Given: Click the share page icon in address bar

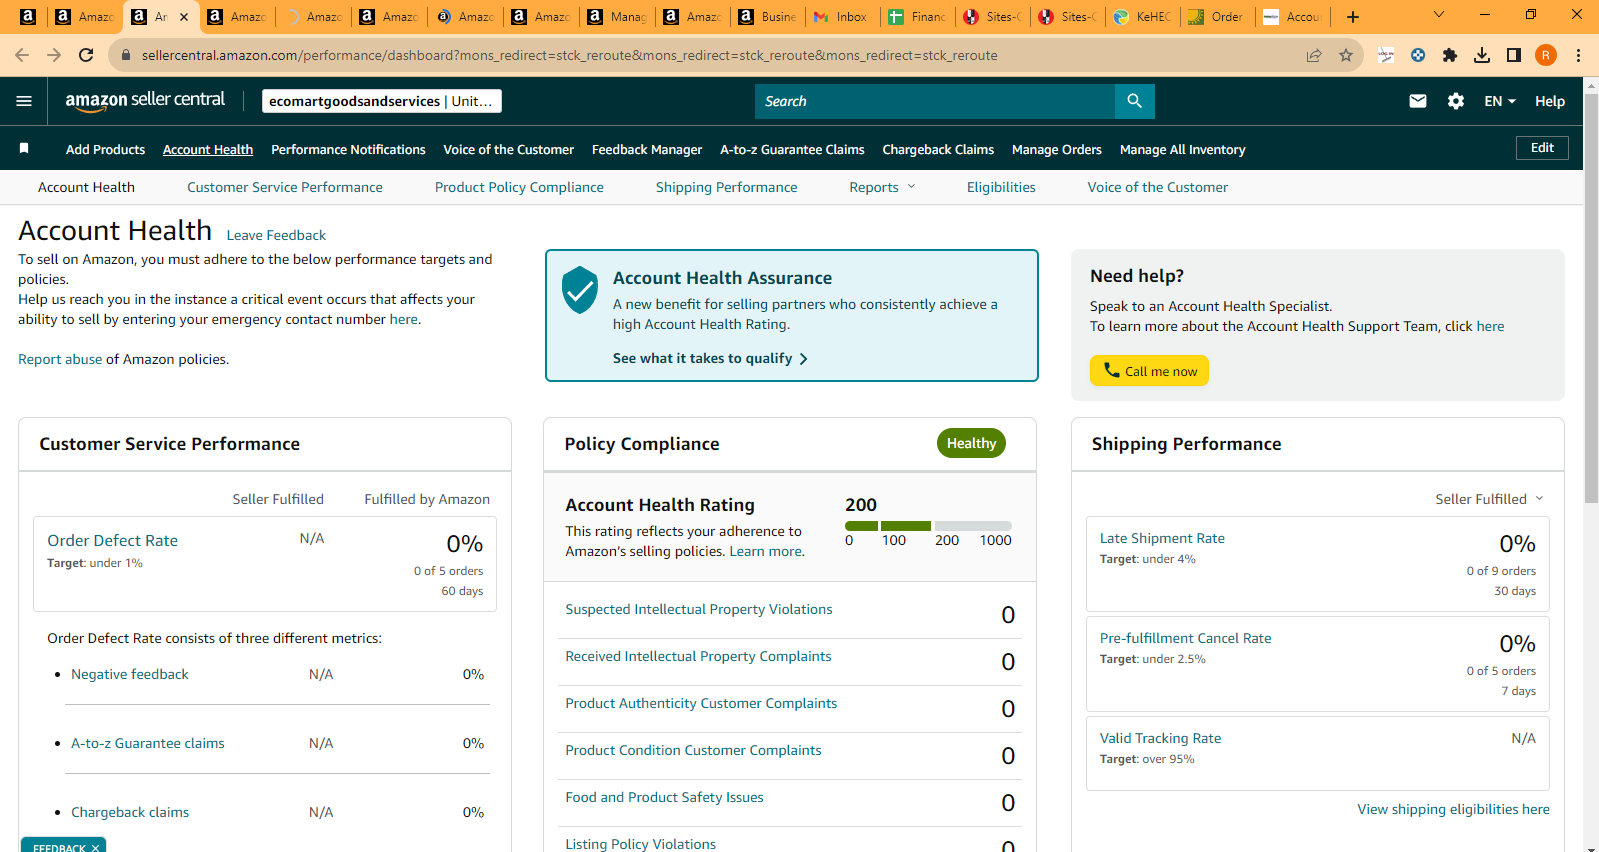Looking at the screenshot, I should tap(1314, 55).
